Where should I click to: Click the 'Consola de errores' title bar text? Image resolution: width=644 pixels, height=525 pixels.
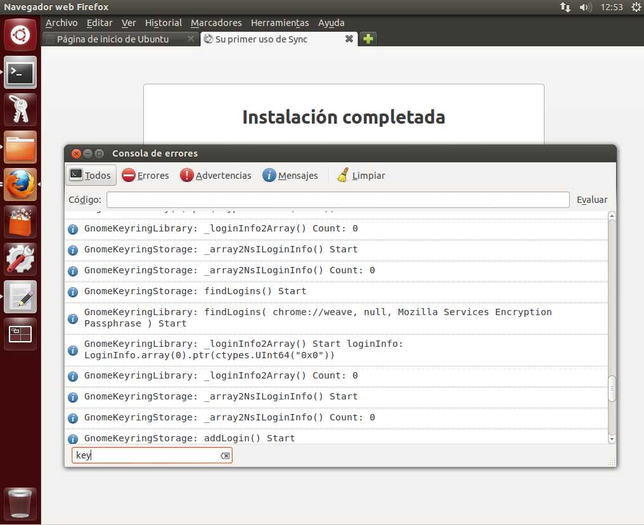click(155, 154)
